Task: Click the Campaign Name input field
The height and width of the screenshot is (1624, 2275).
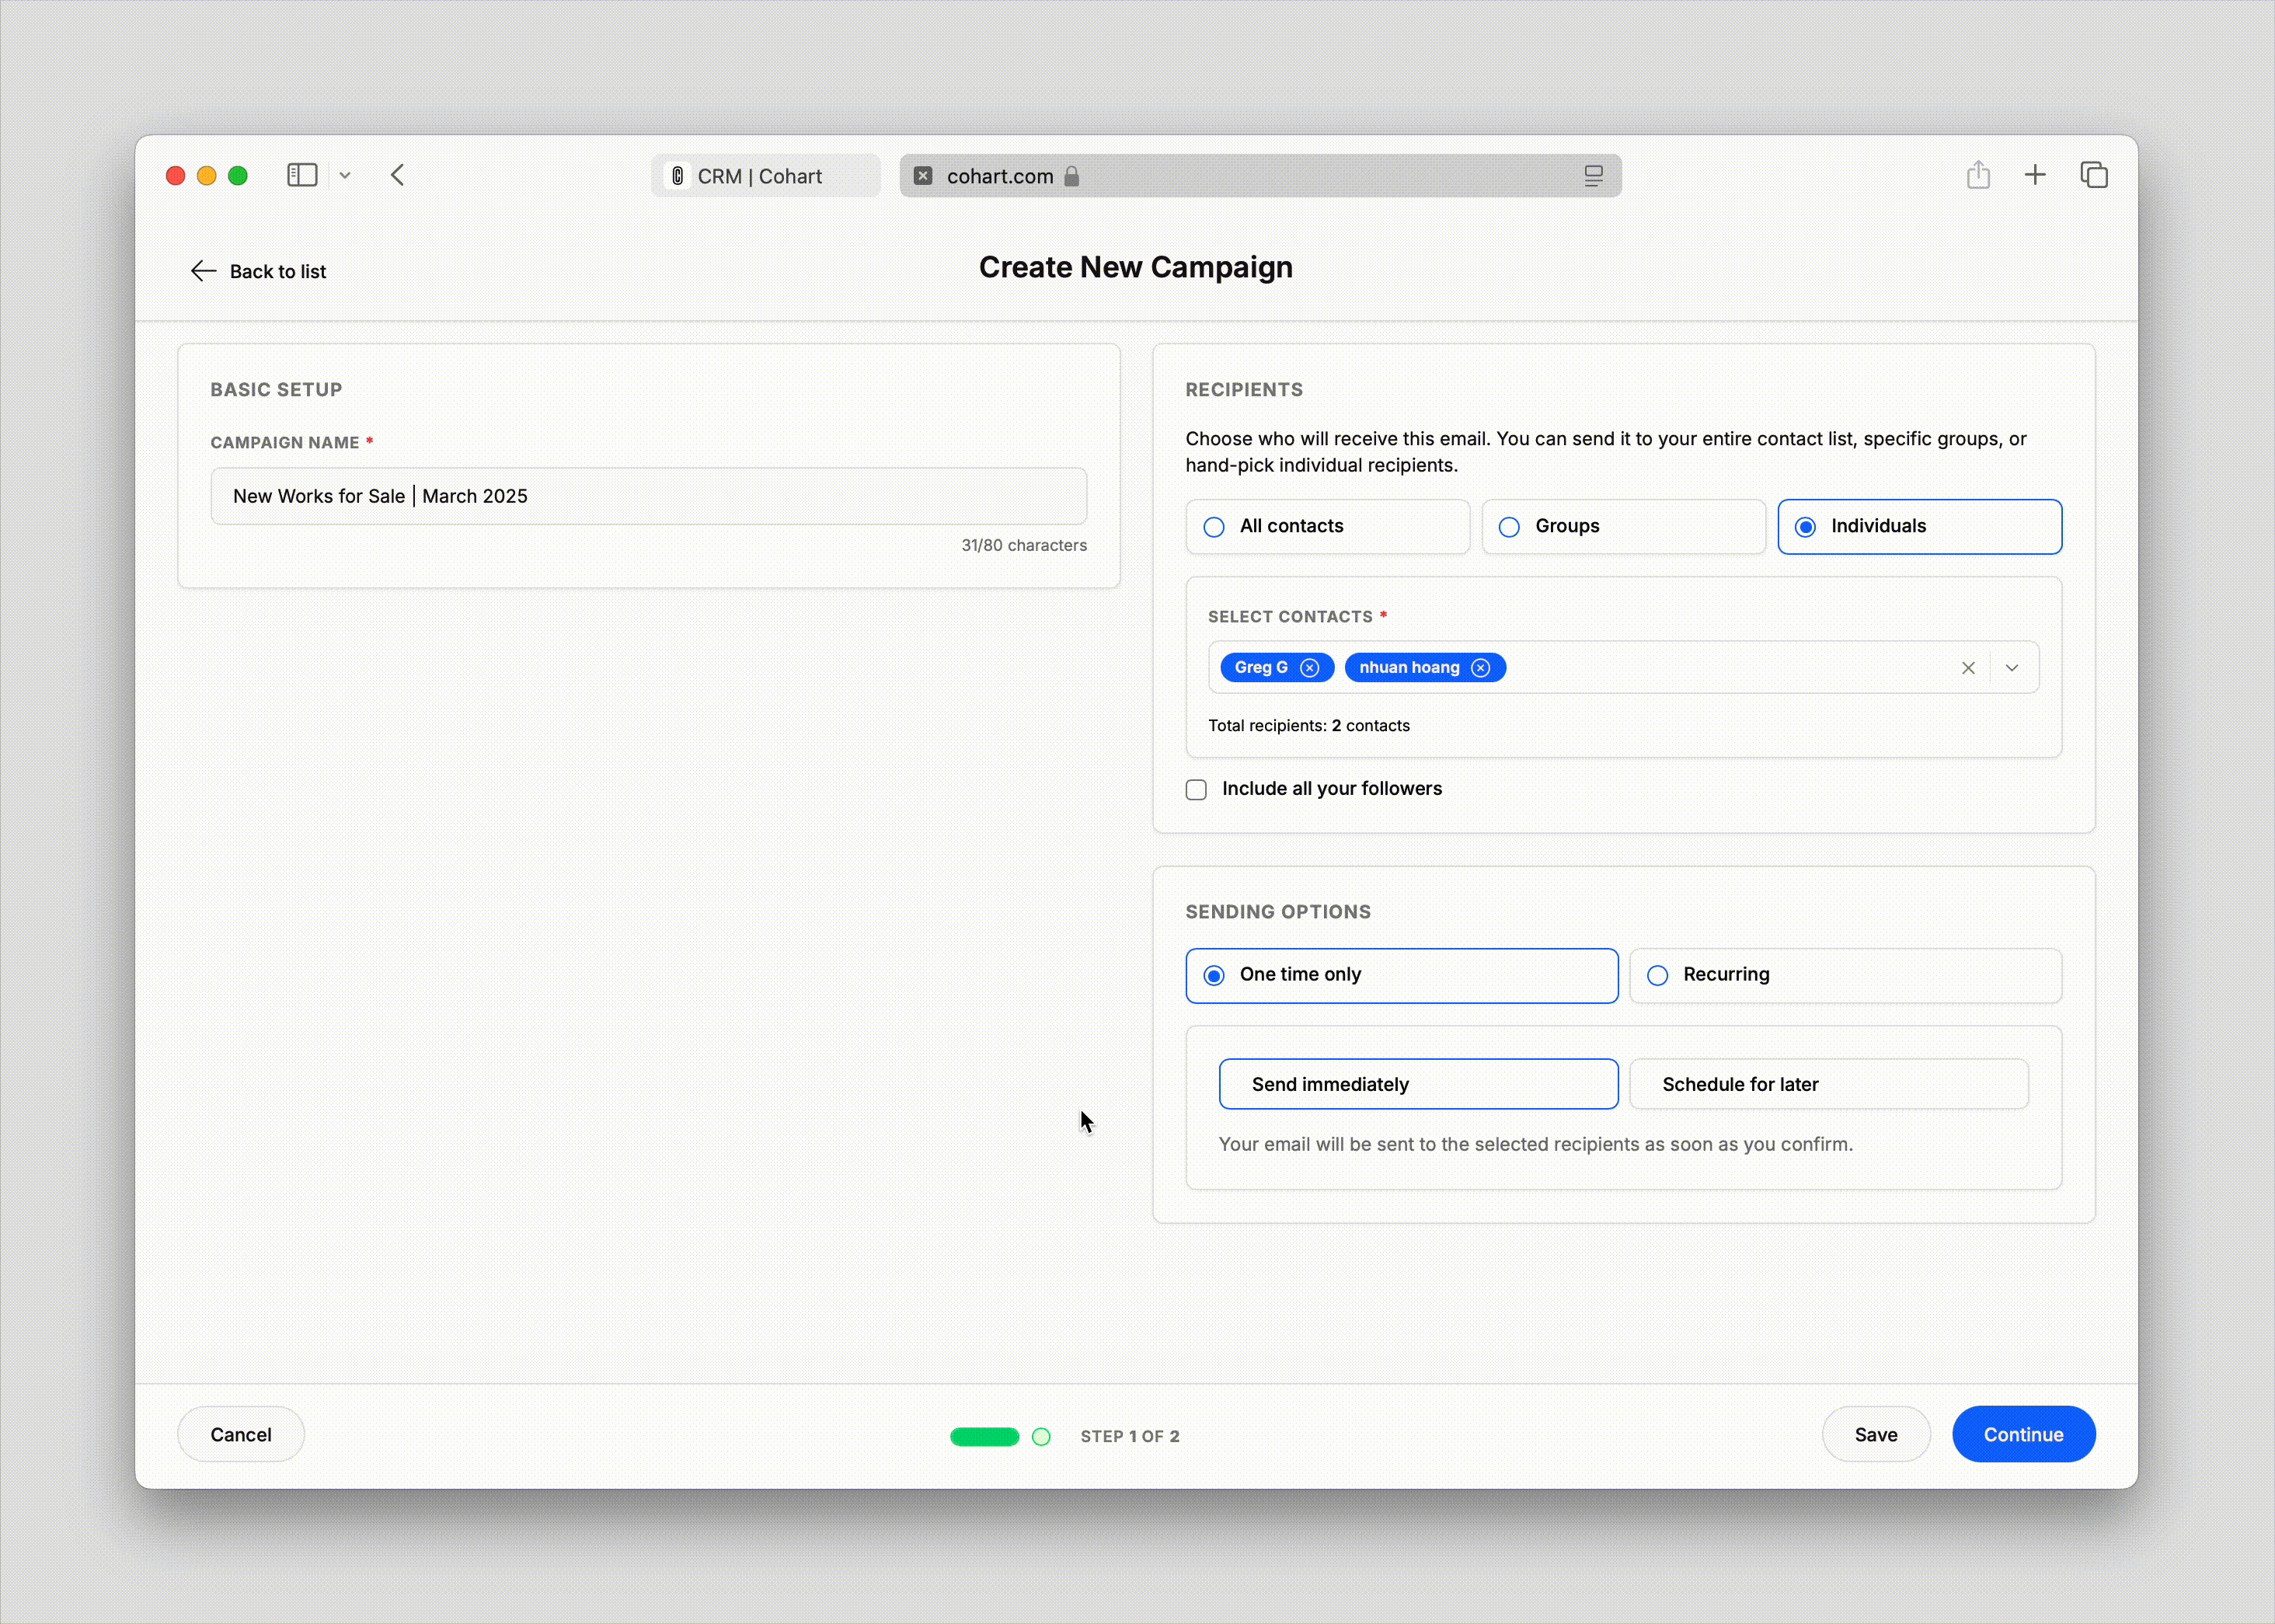Action: pos(649,496)
